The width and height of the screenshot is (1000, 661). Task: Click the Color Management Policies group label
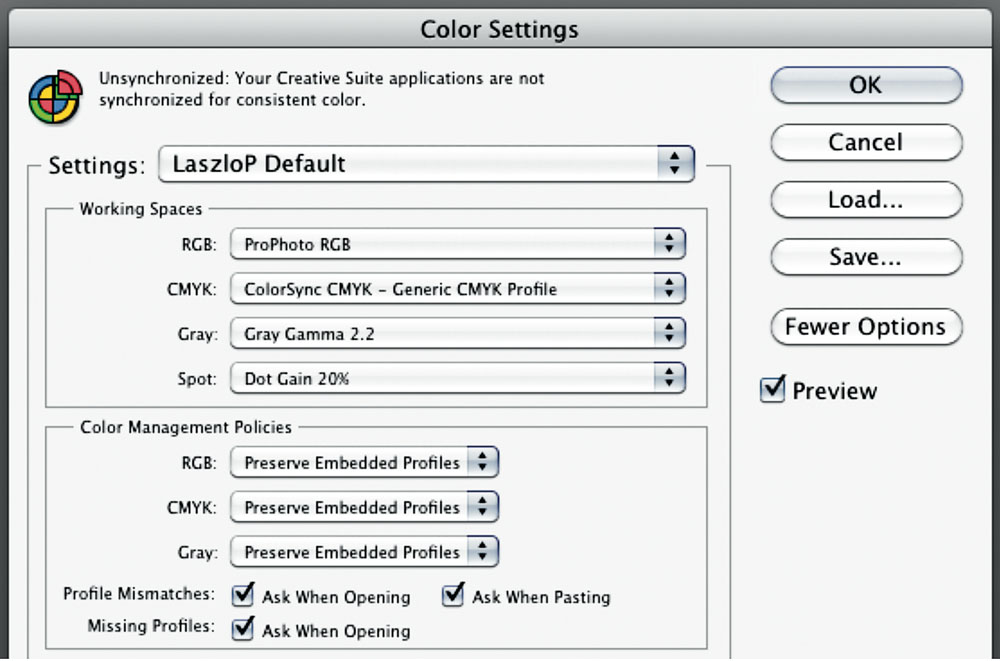[186, 427]
